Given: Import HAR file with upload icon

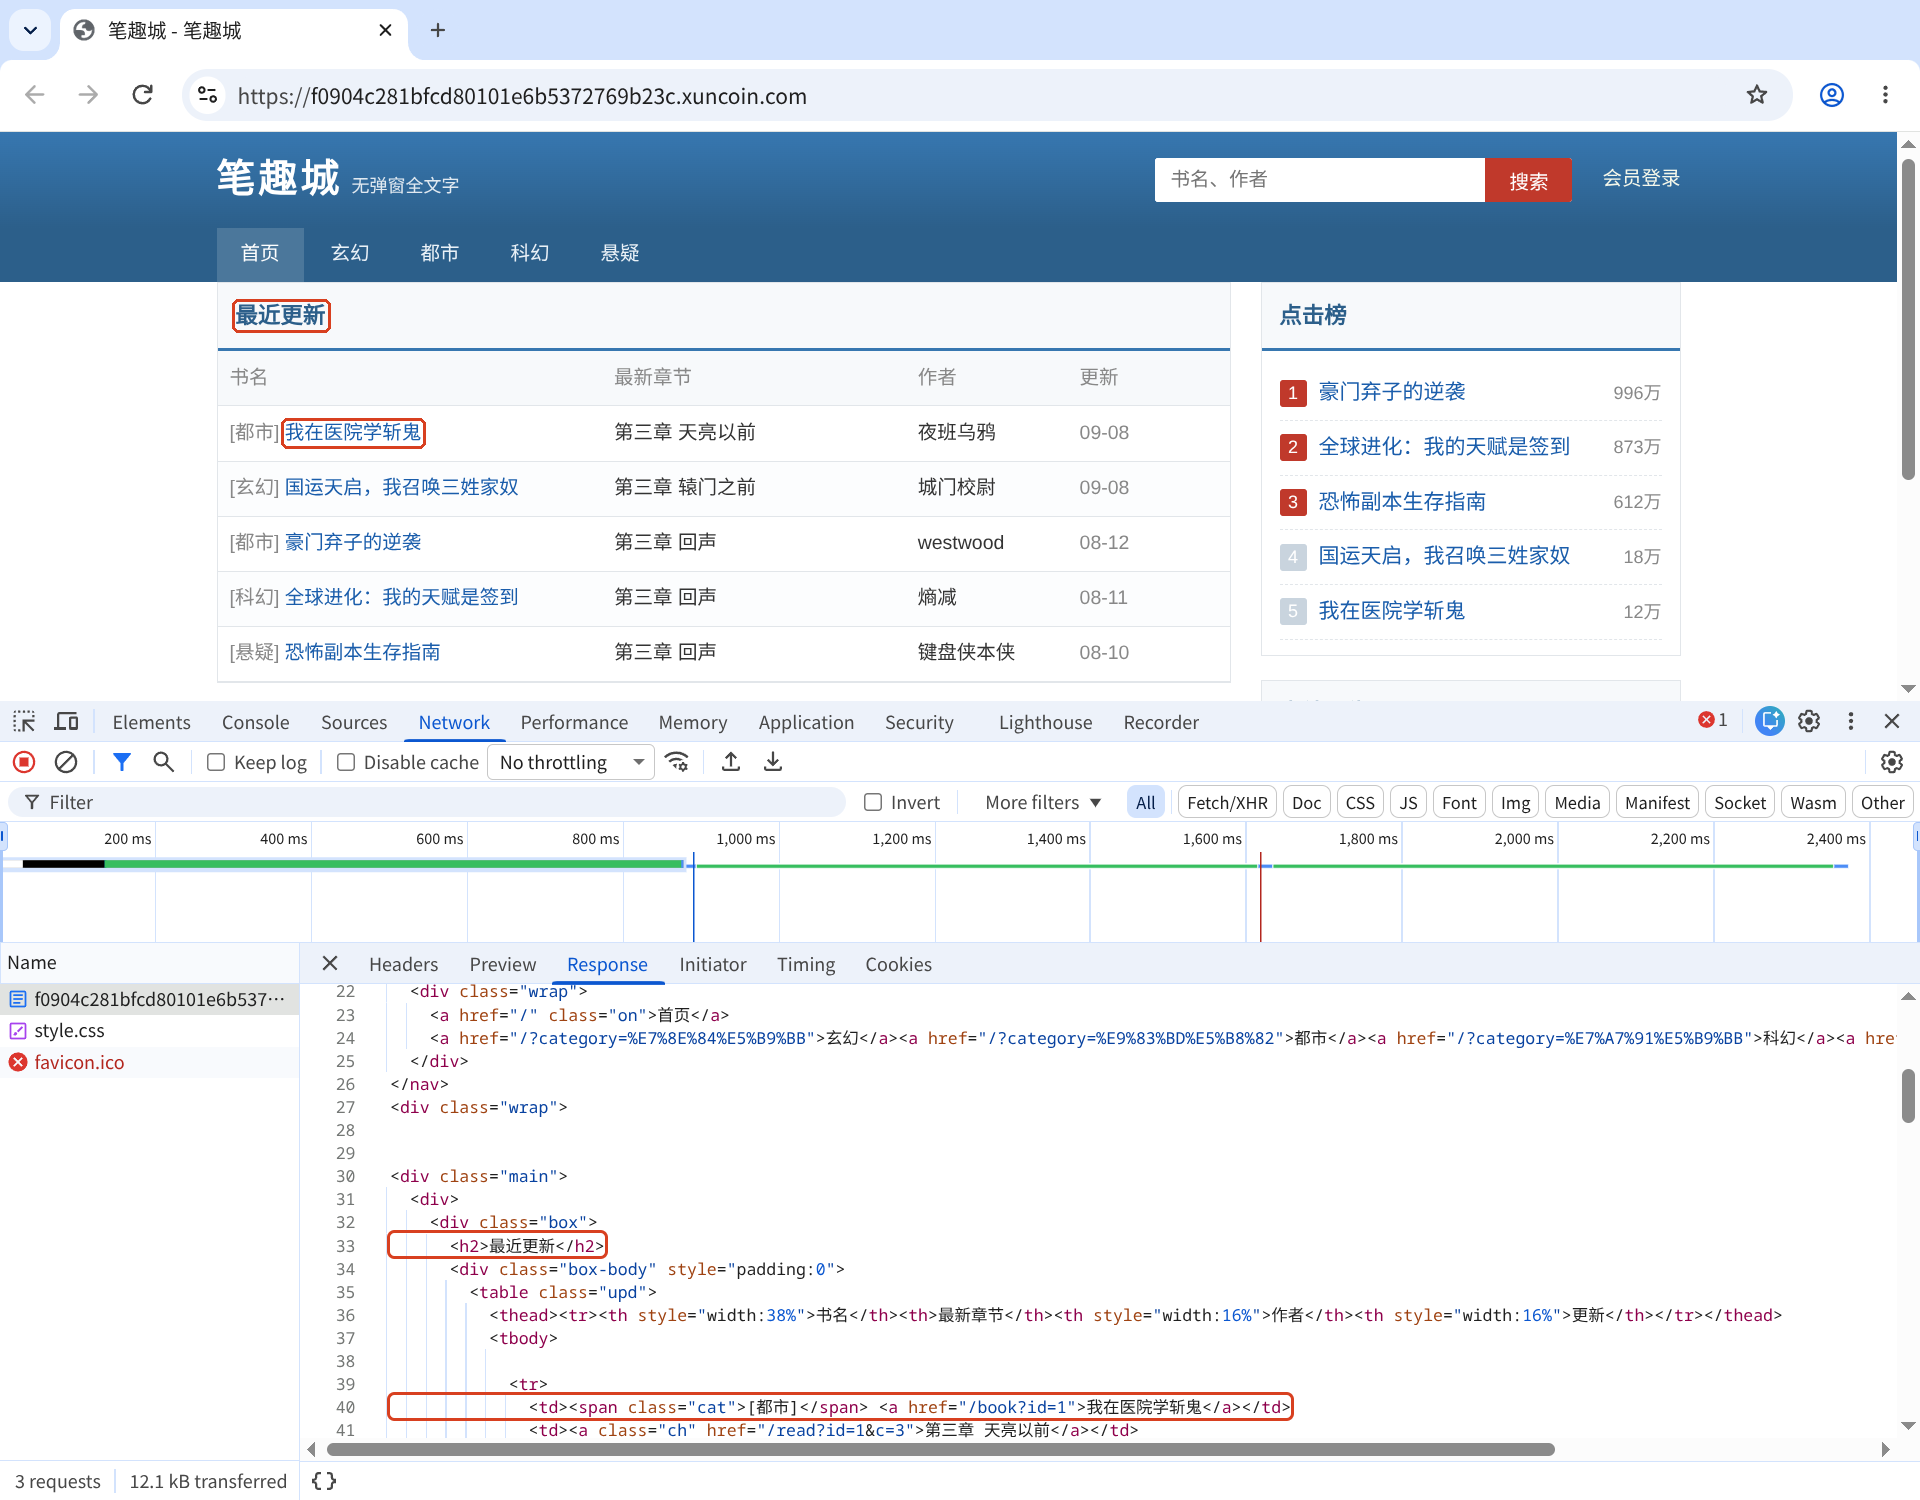Looking at the screenshot, I should [731, 762].
